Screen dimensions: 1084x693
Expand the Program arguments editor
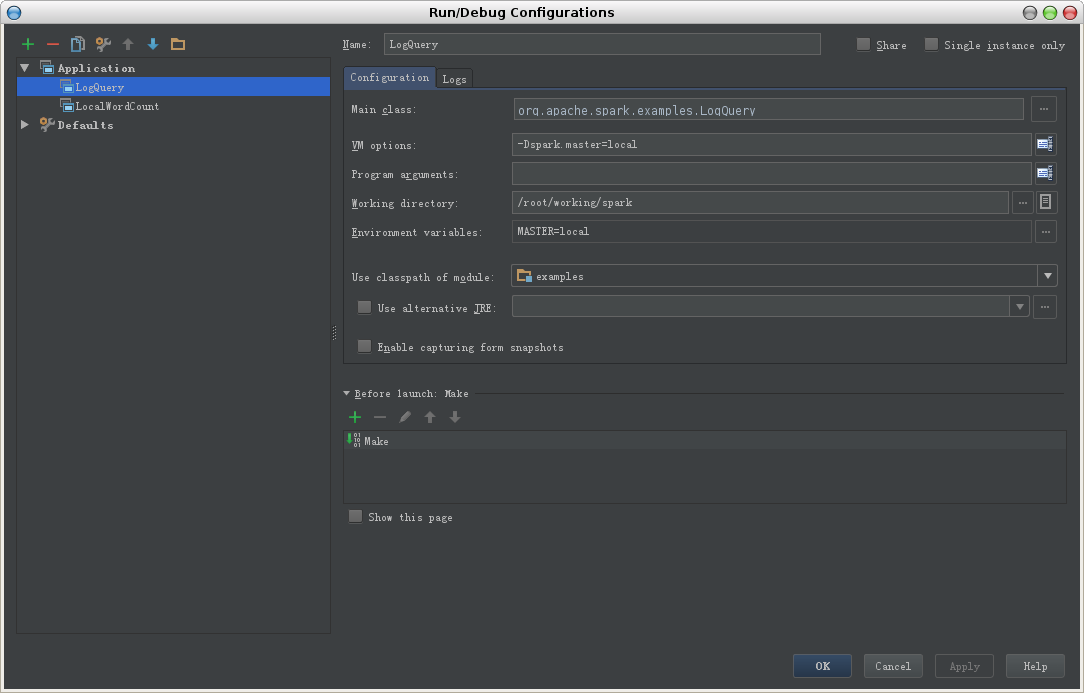(x=1045, y=174)
